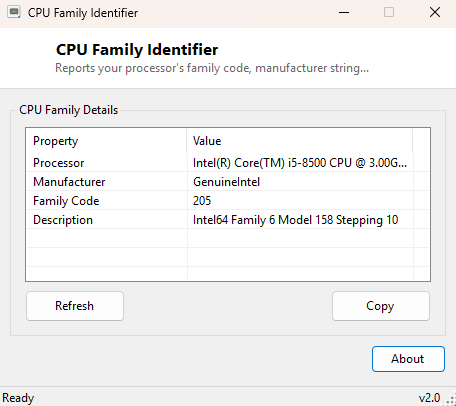
Task: Click the Reports your processor's subtitle text
Action: point(212,68)
